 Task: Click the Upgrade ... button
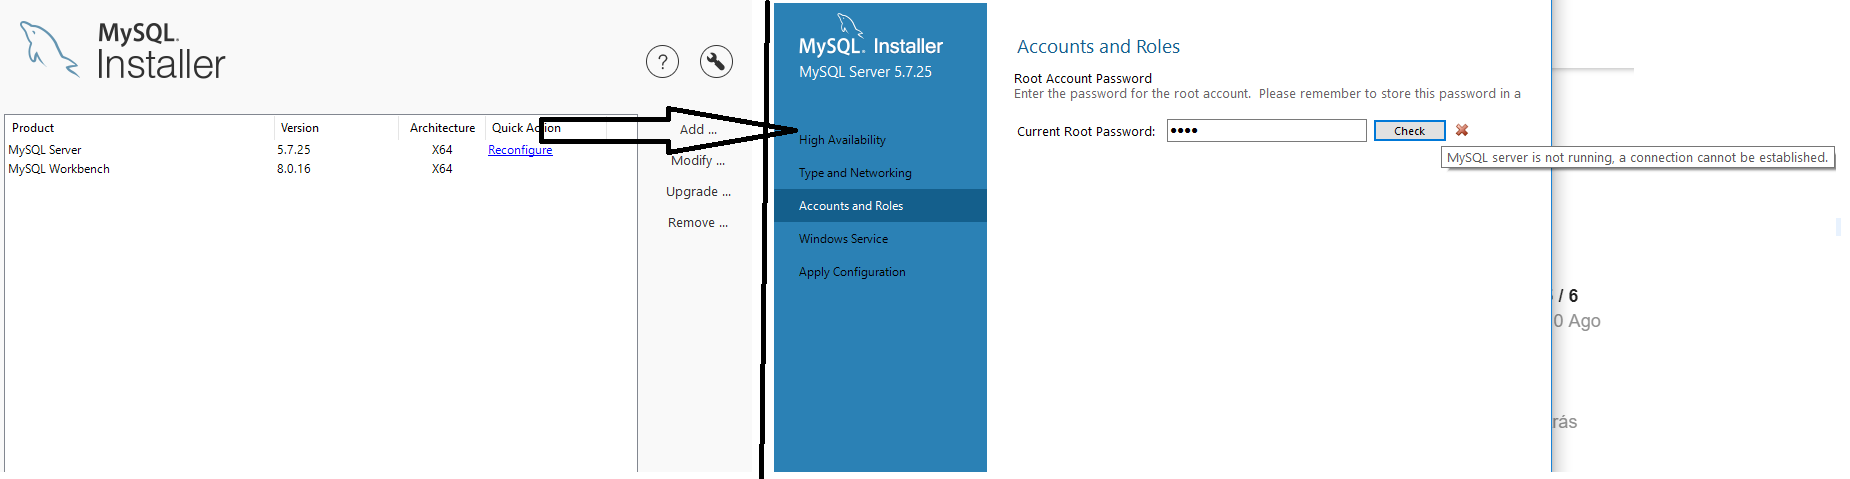[698, 191]
